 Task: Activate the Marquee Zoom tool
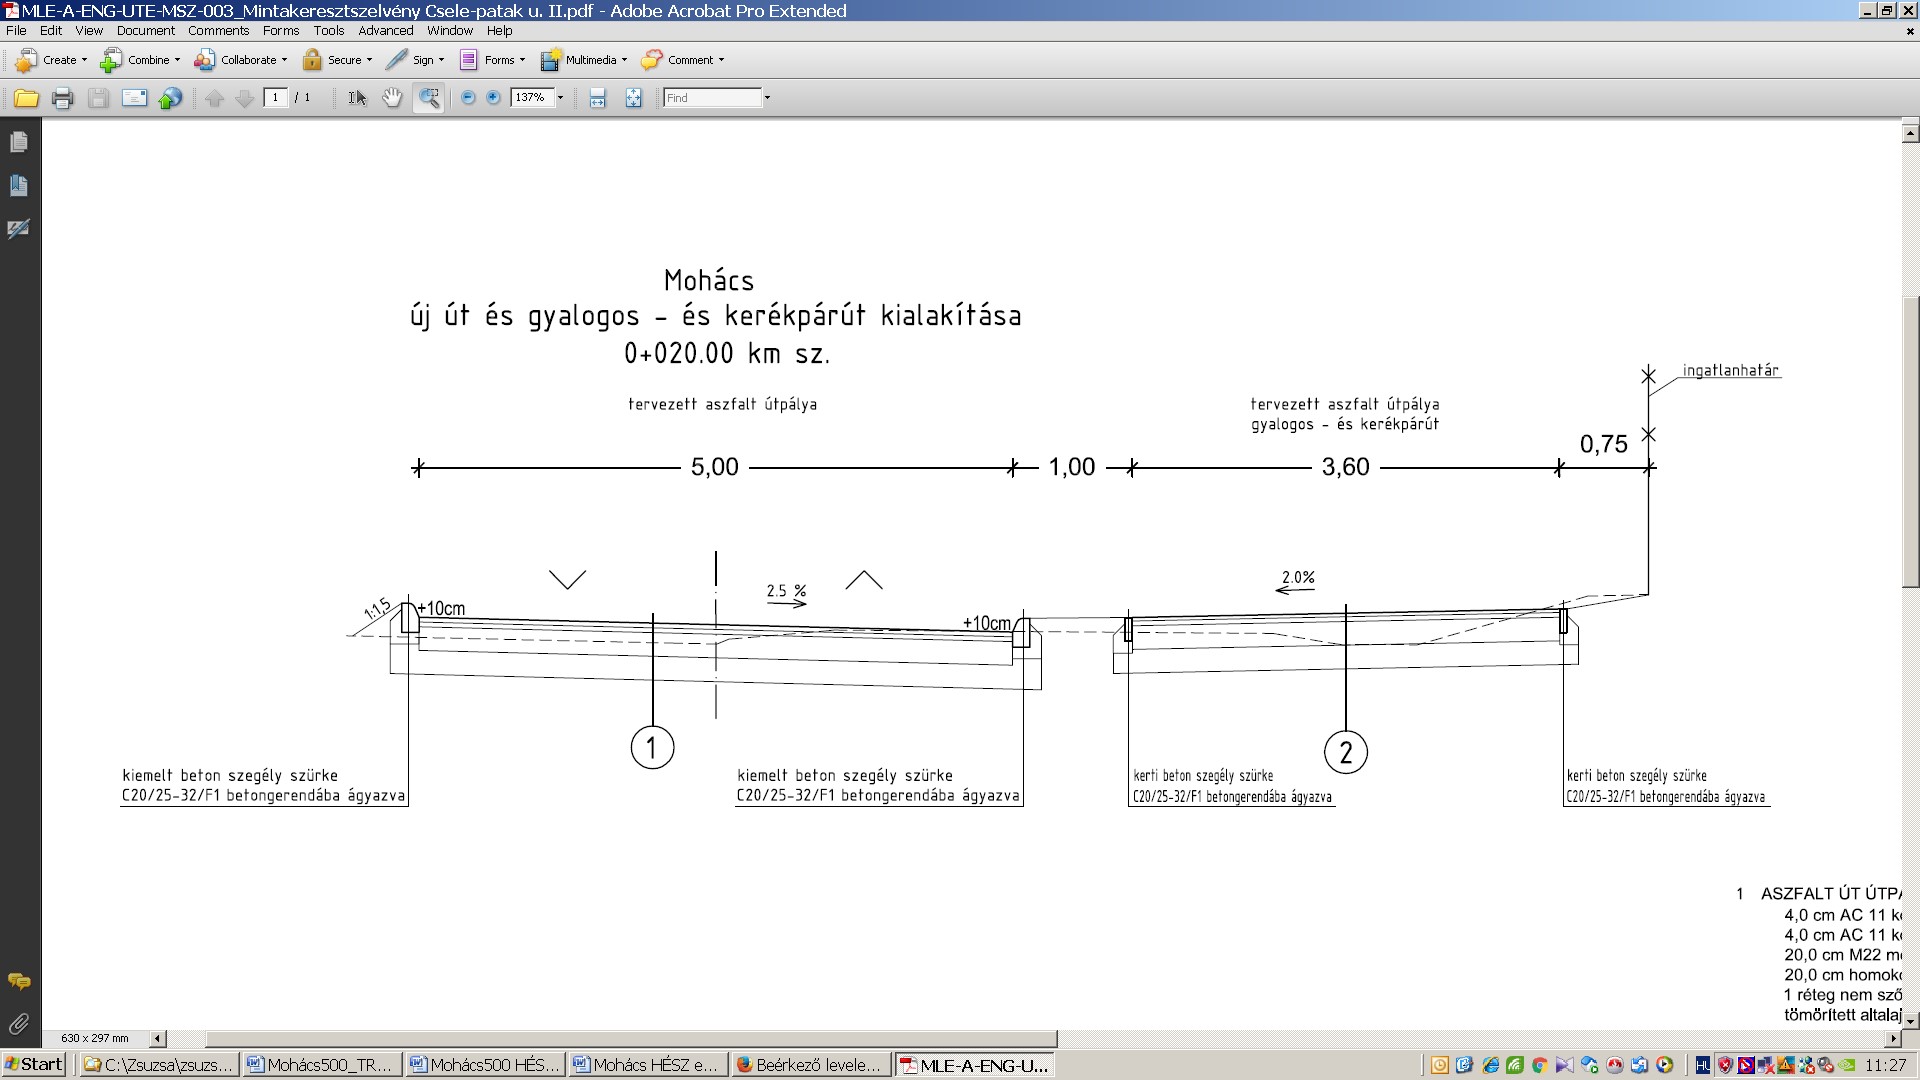coord(429,98)
